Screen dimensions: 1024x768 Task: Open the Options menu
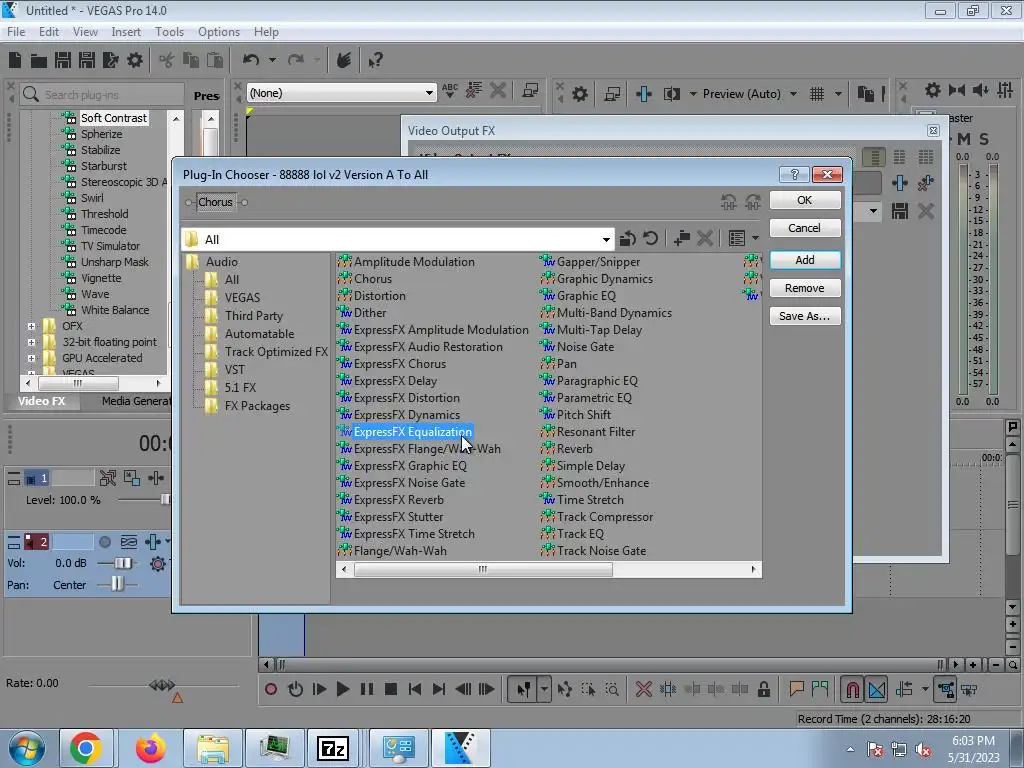pos(219,31)
